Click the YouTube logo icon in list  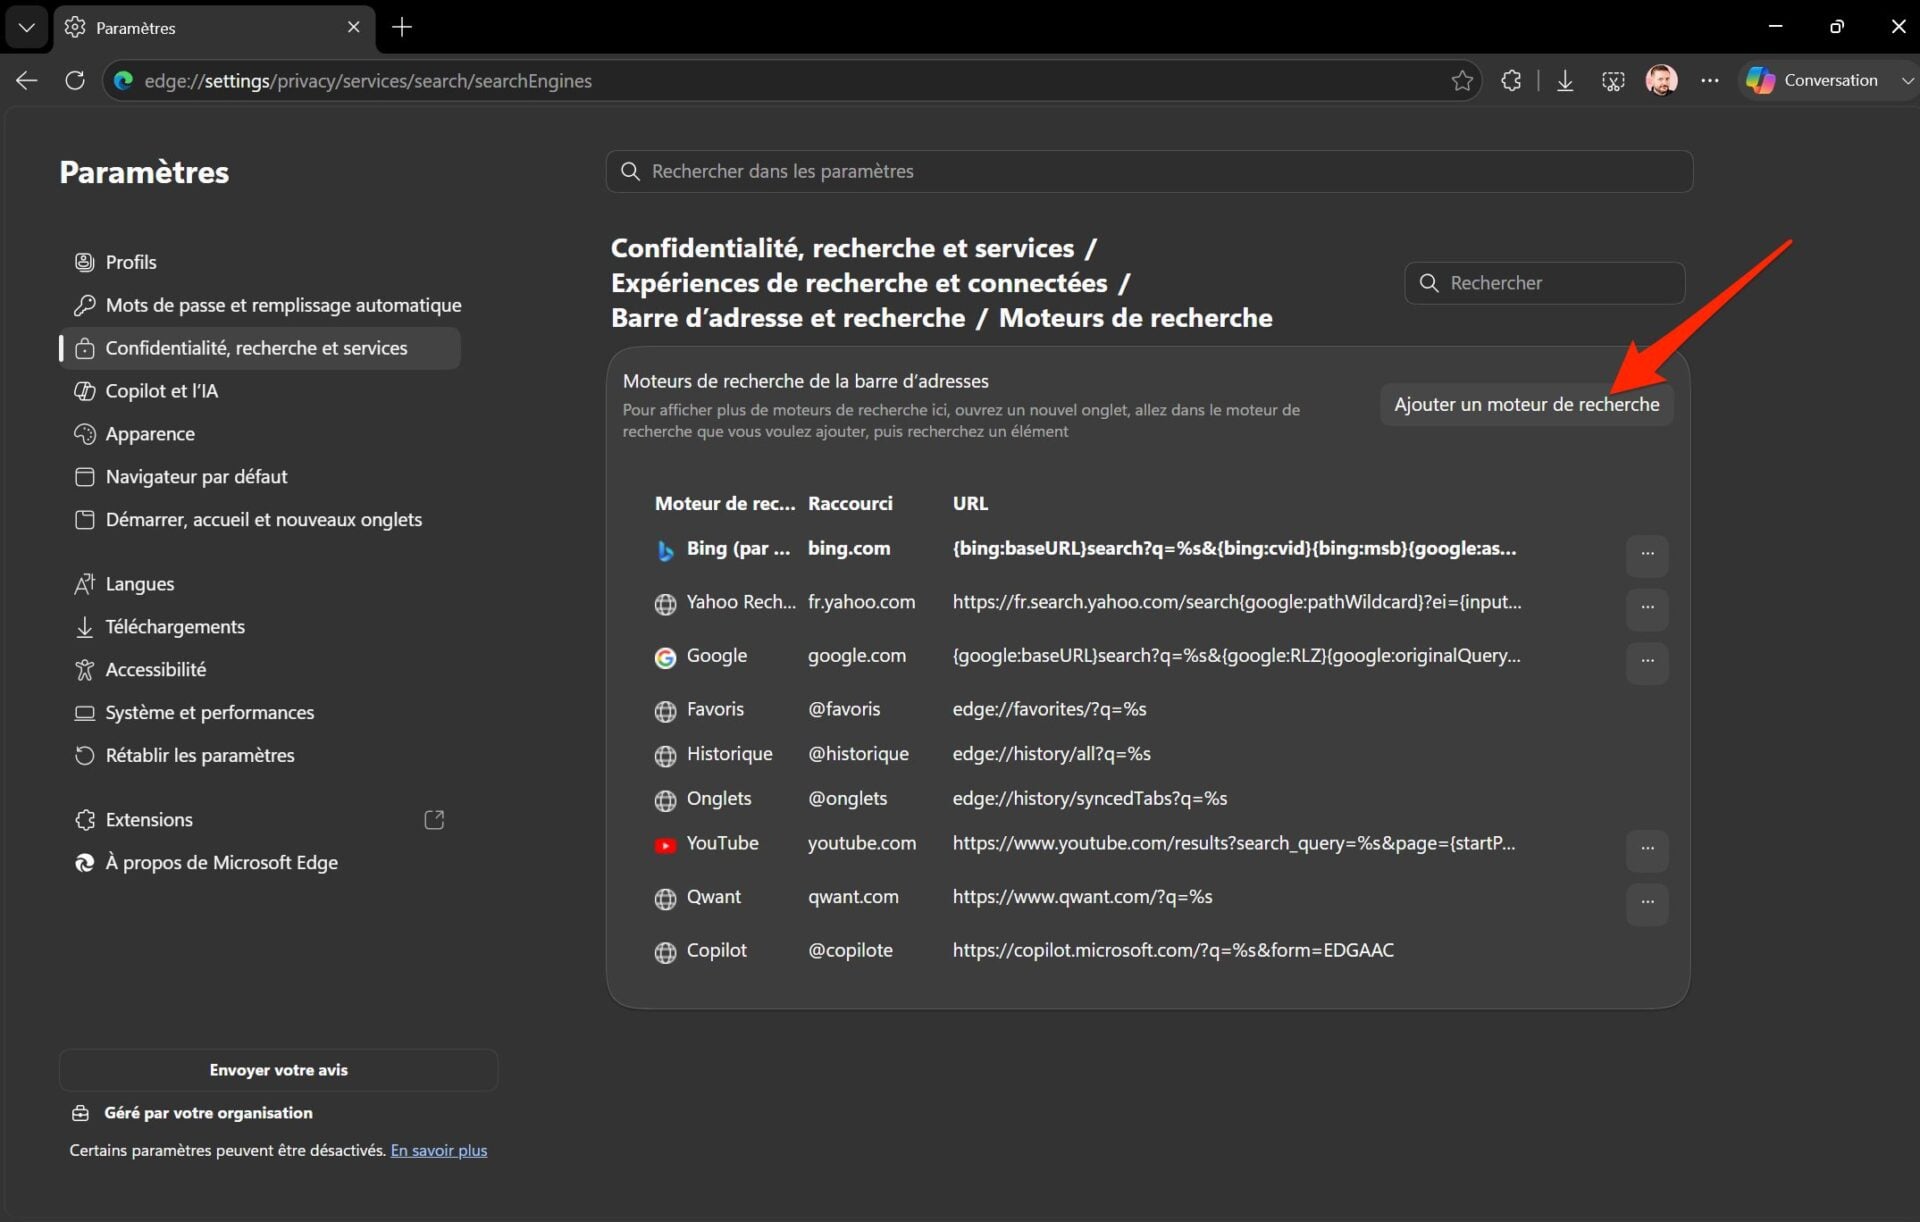665,846
